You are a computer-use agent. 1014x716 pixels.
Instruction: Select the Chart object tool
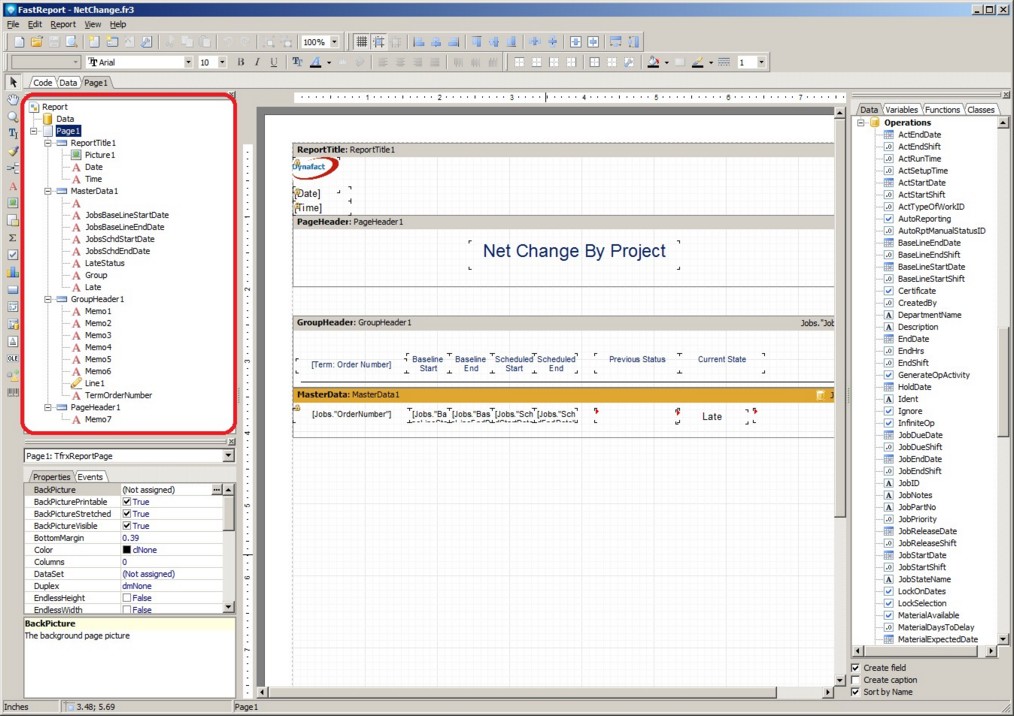point(13,271)
